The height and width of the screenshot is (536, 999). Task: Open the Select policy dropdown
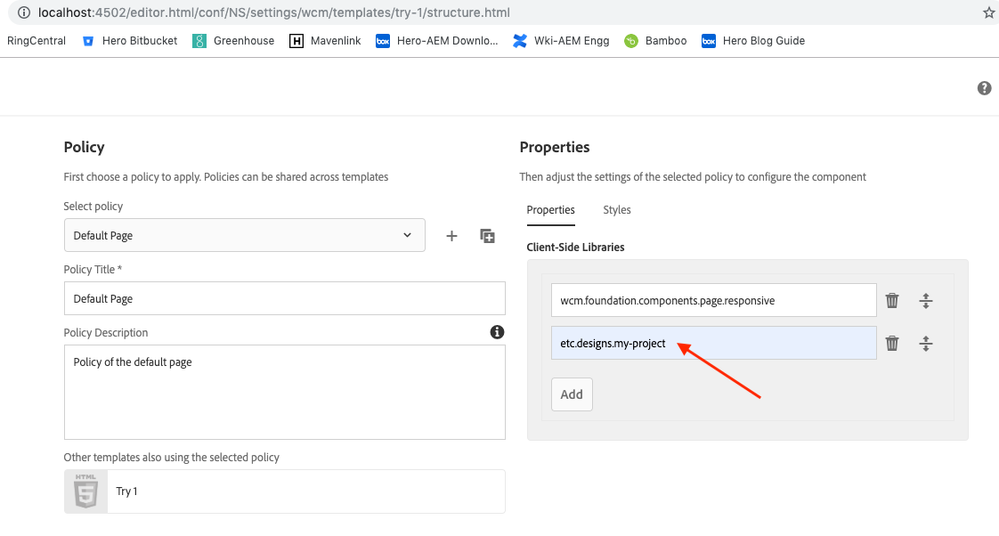coord(245,235)
